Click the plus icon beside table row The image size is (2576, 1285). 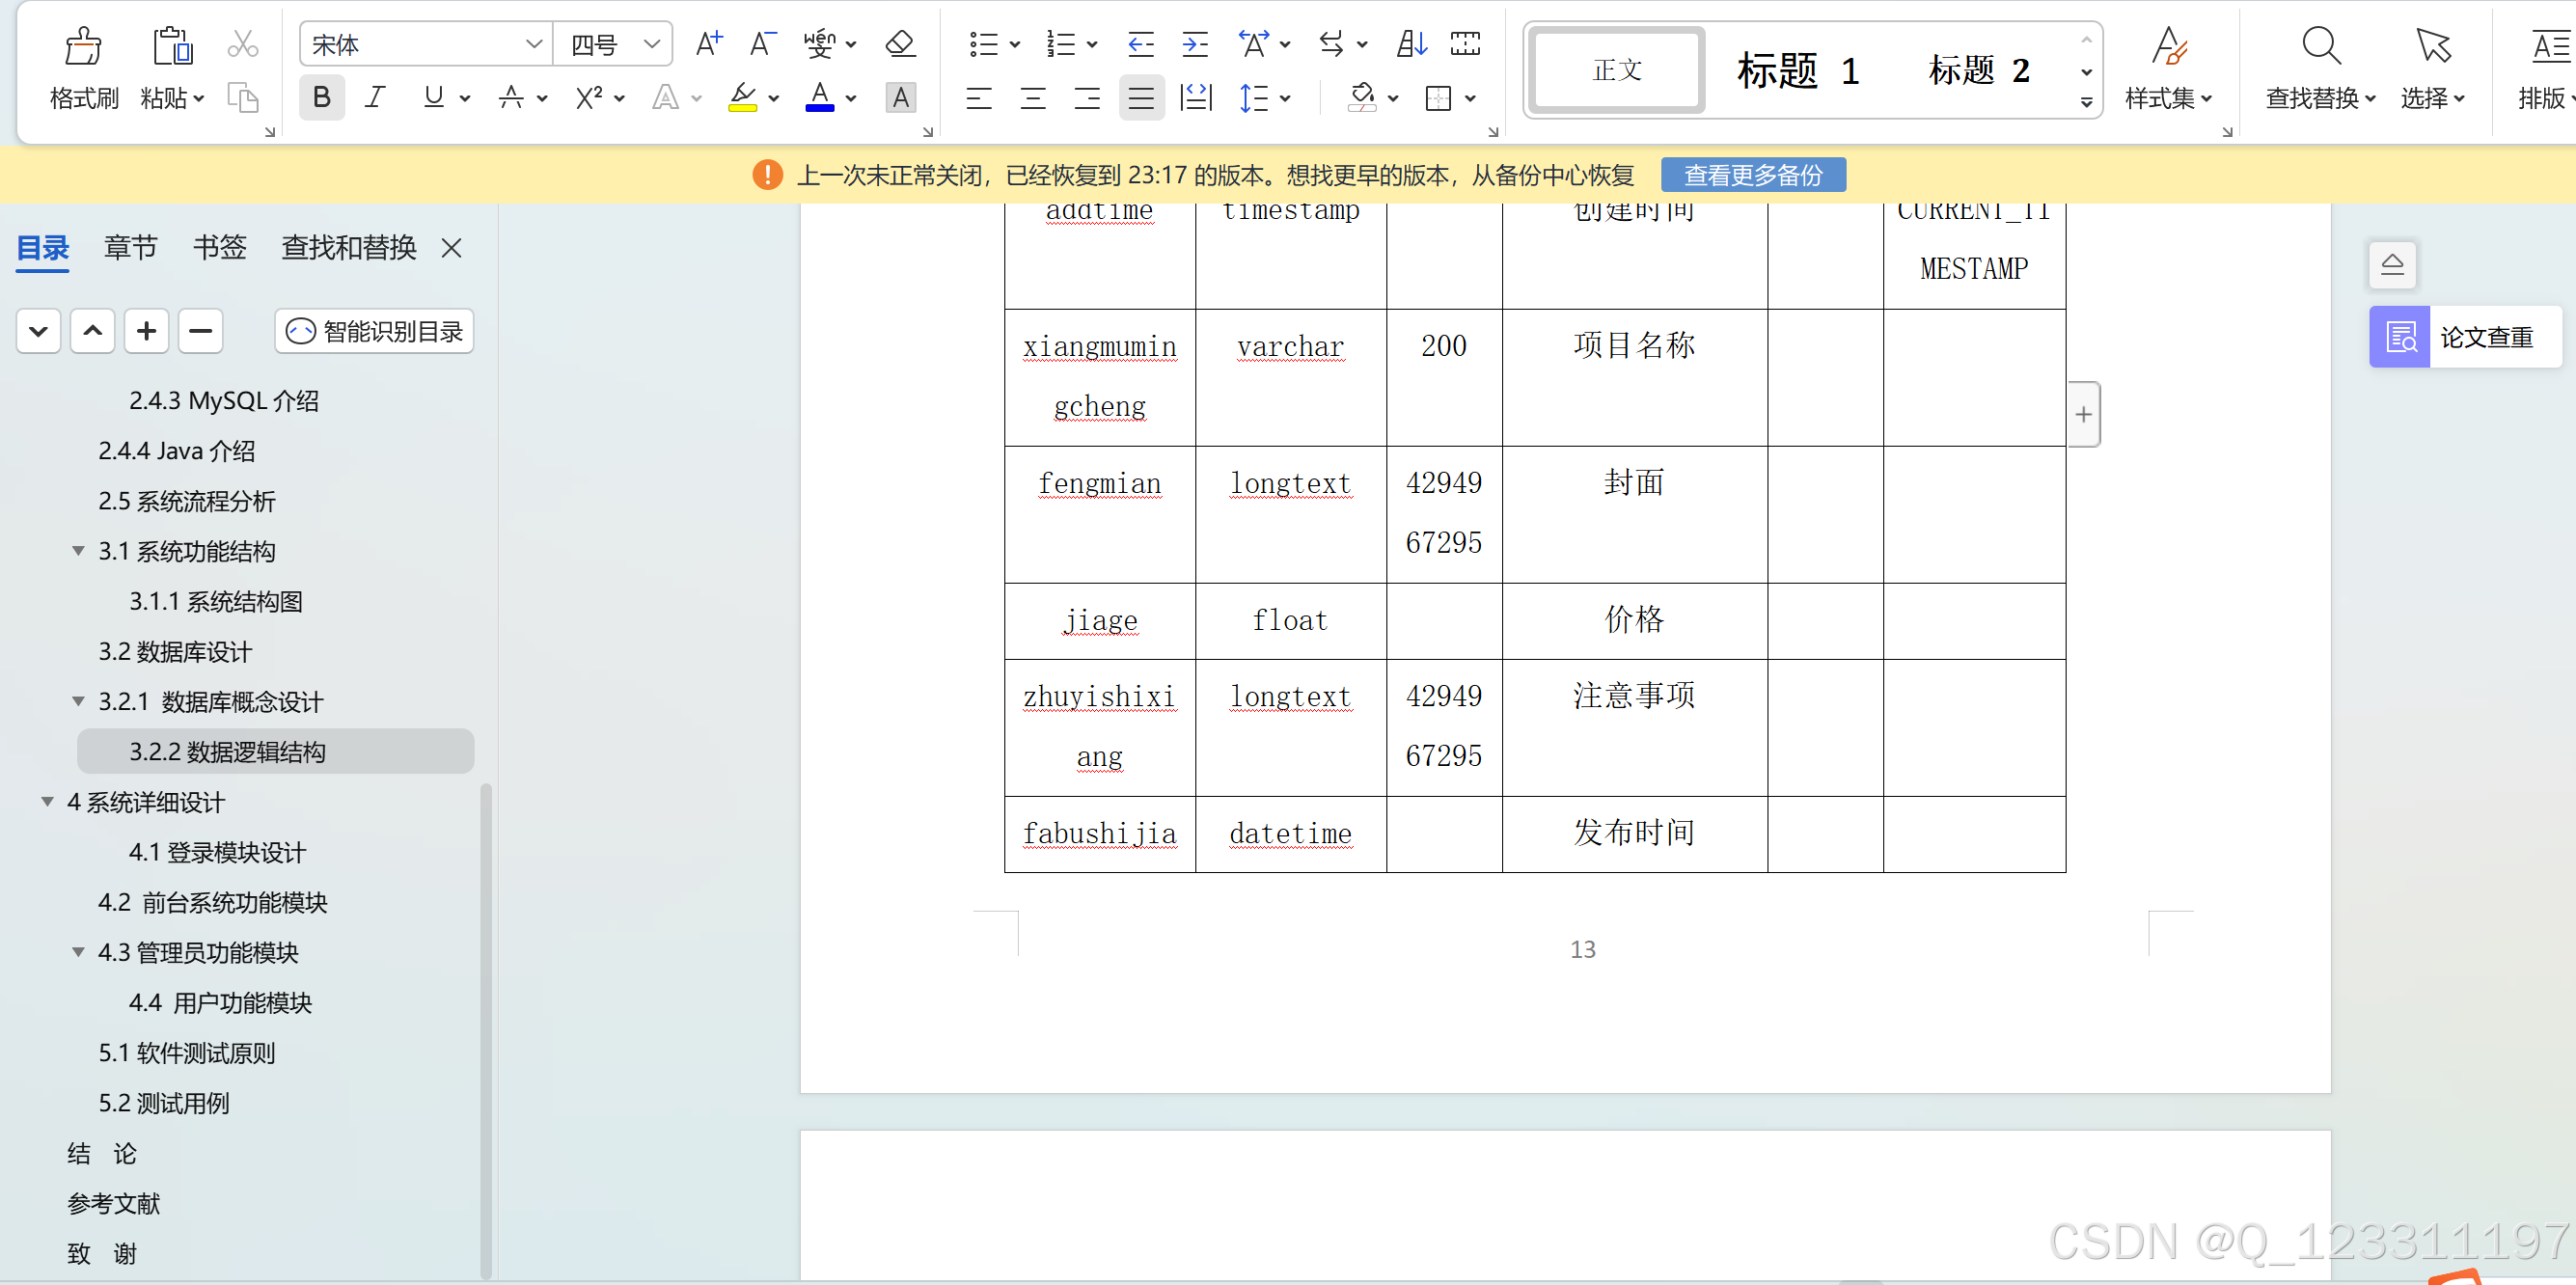pyautogui.click(x=2083, y=414)
